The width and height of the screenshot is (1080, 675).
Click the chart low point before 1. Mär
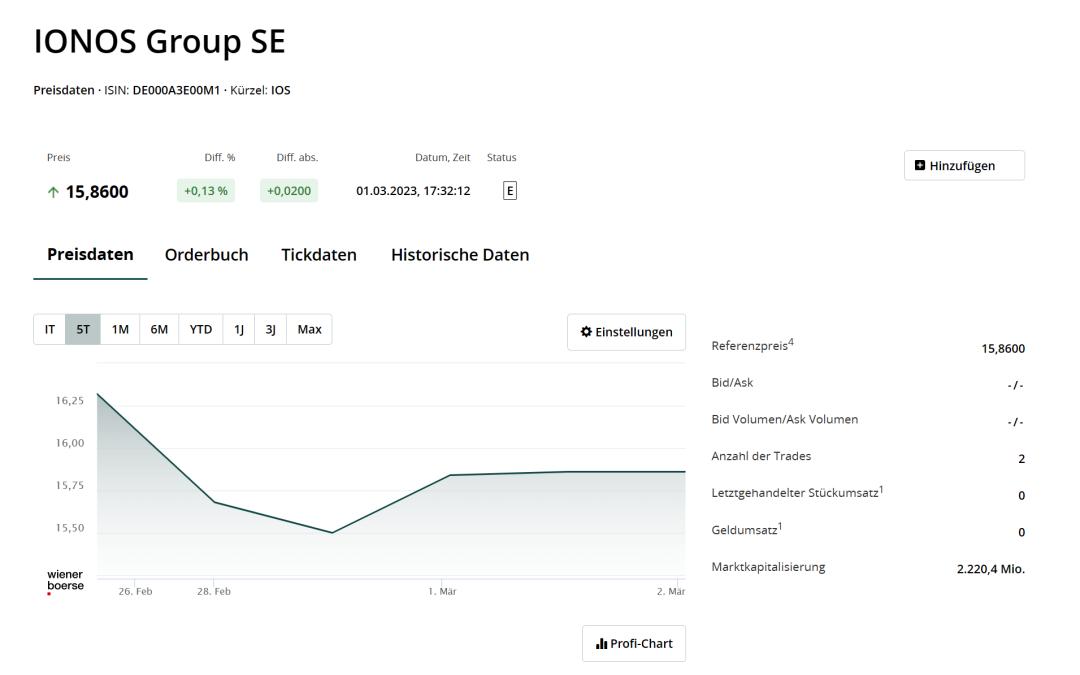coord(332,532)
